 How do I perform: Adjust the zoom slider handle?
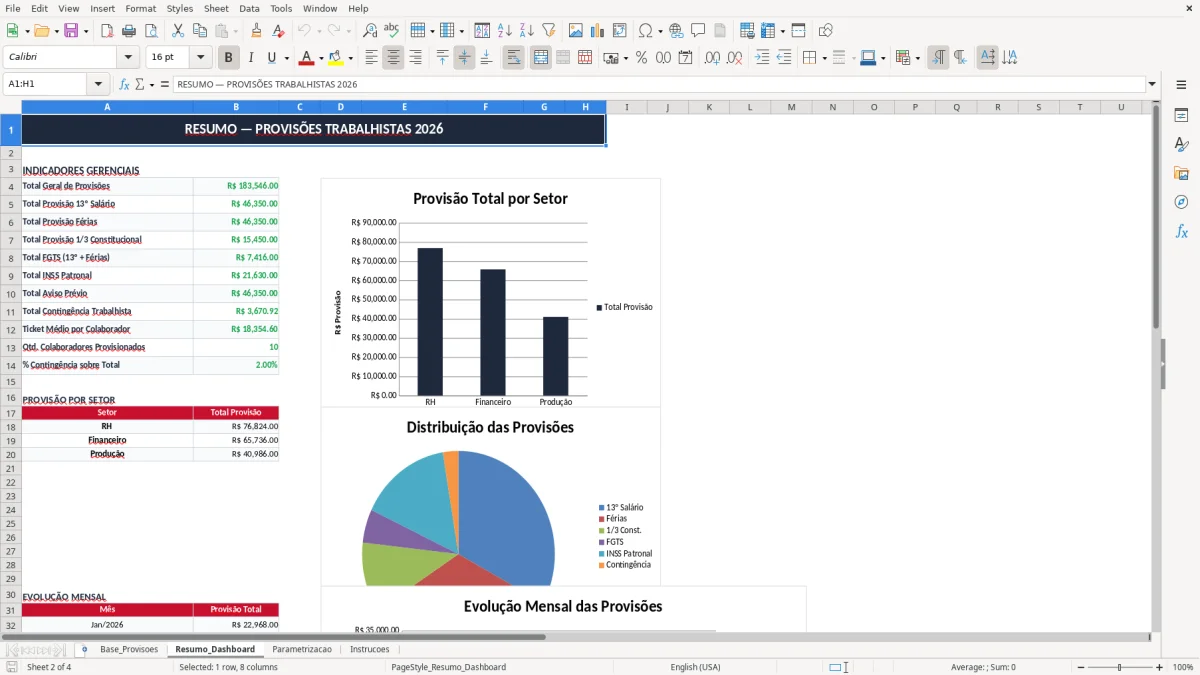(x=1119, y=667)
